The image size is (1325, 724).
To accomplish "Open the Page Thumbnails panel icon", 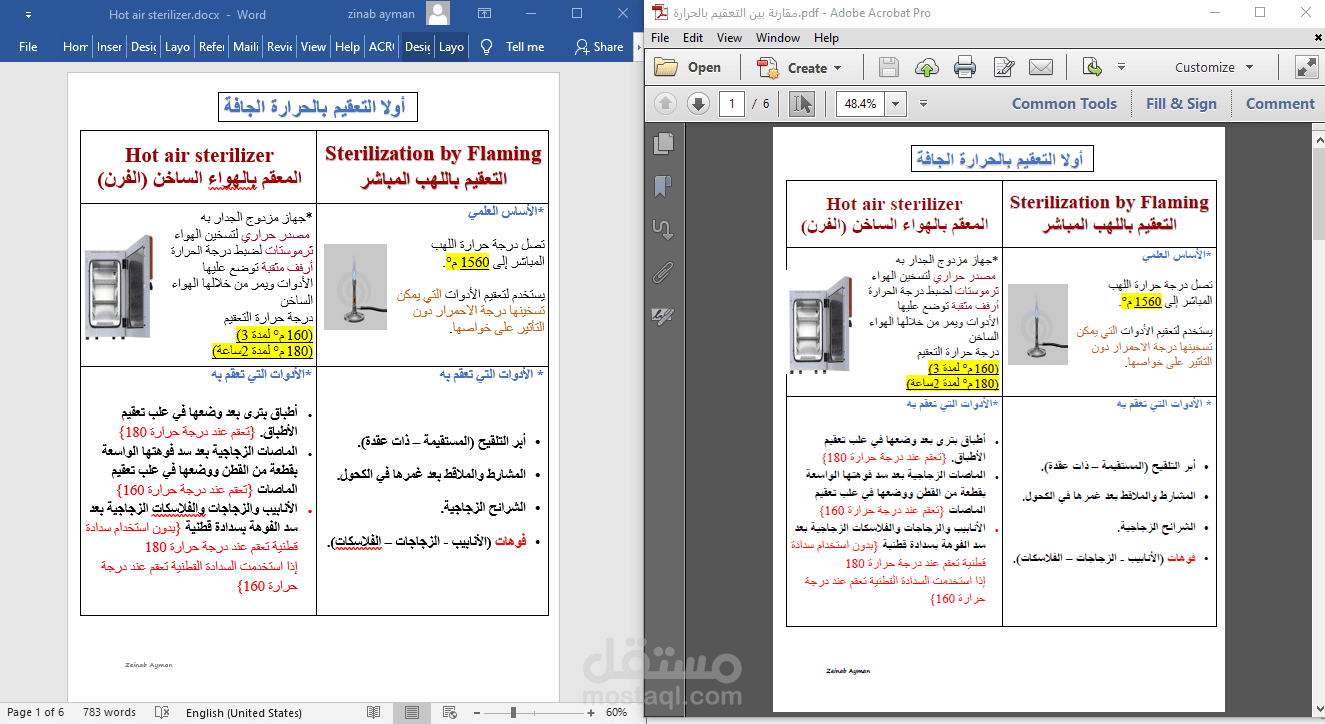I will click(662, 144).
